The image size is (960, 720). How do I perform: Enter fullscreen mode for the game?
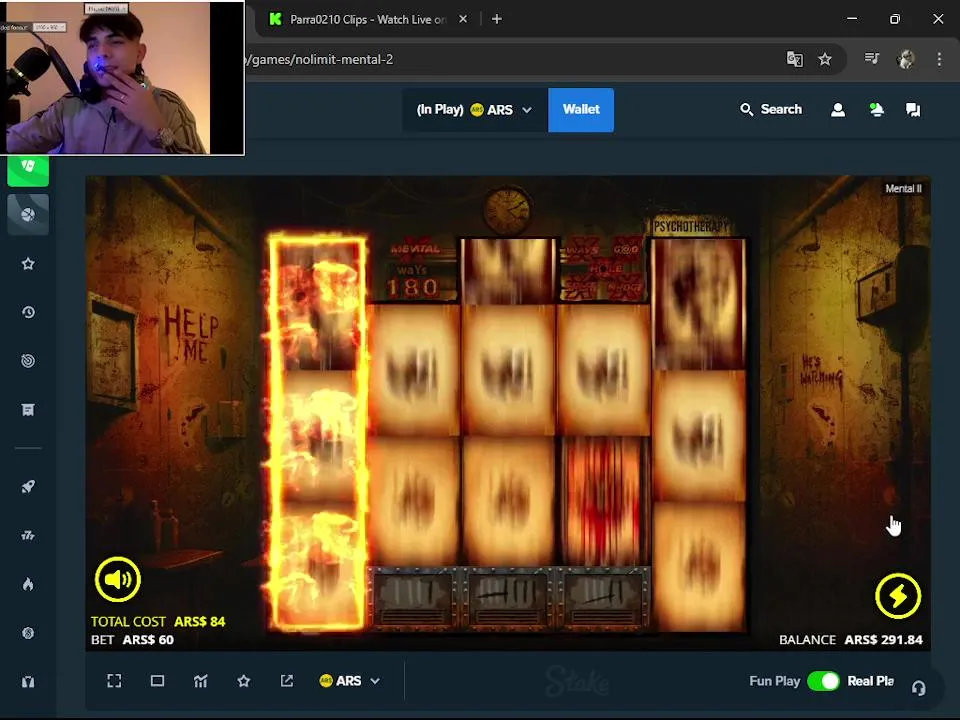coord(114,681)
